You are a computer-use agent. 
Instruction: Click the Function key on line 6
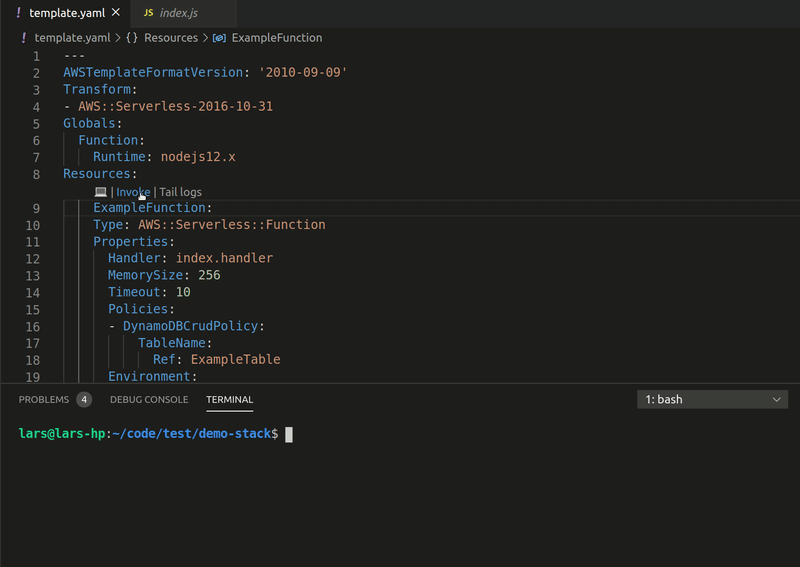[x=108, y=140]
